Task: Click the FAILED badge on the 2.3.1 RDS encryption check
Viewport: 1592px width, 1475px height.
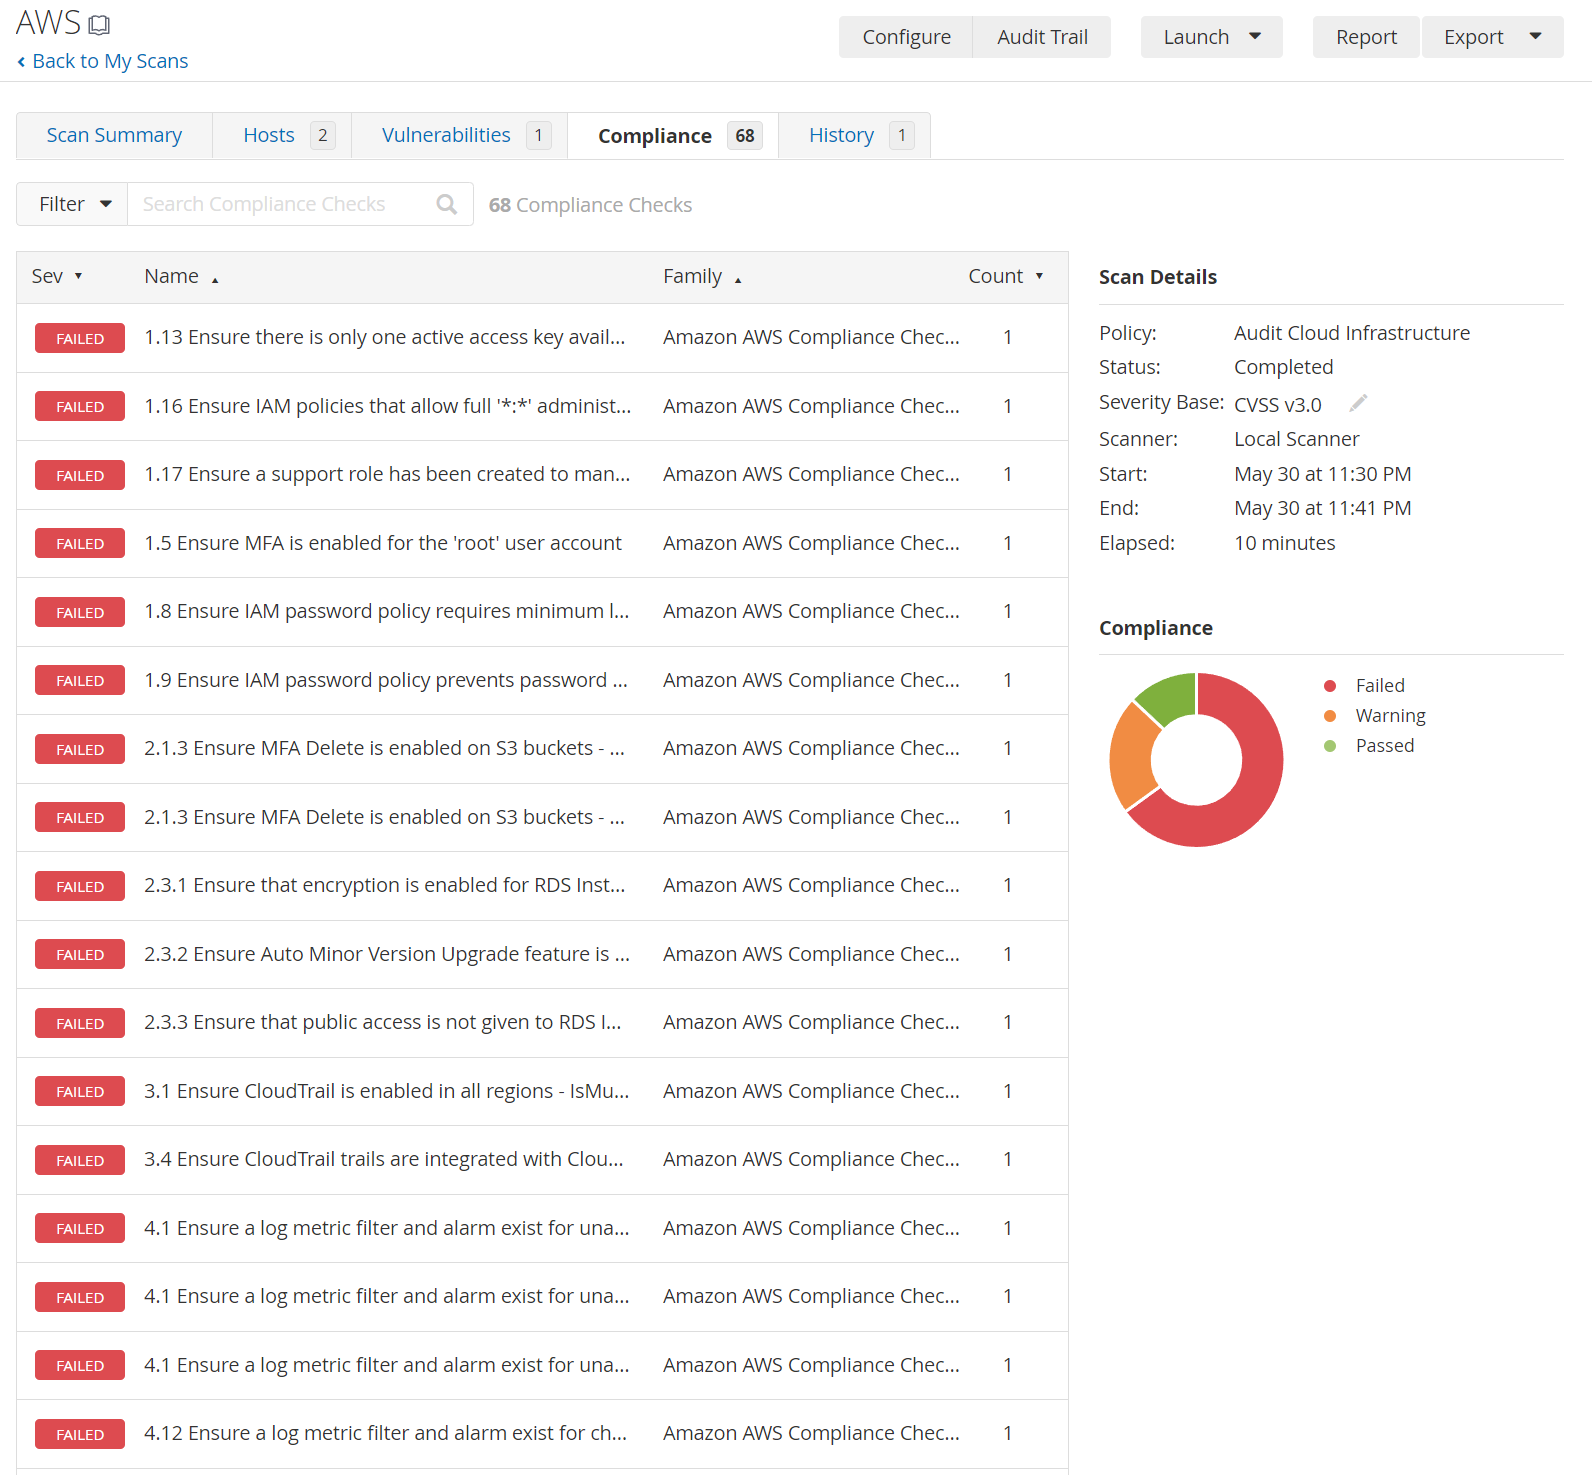Action: 80,886
